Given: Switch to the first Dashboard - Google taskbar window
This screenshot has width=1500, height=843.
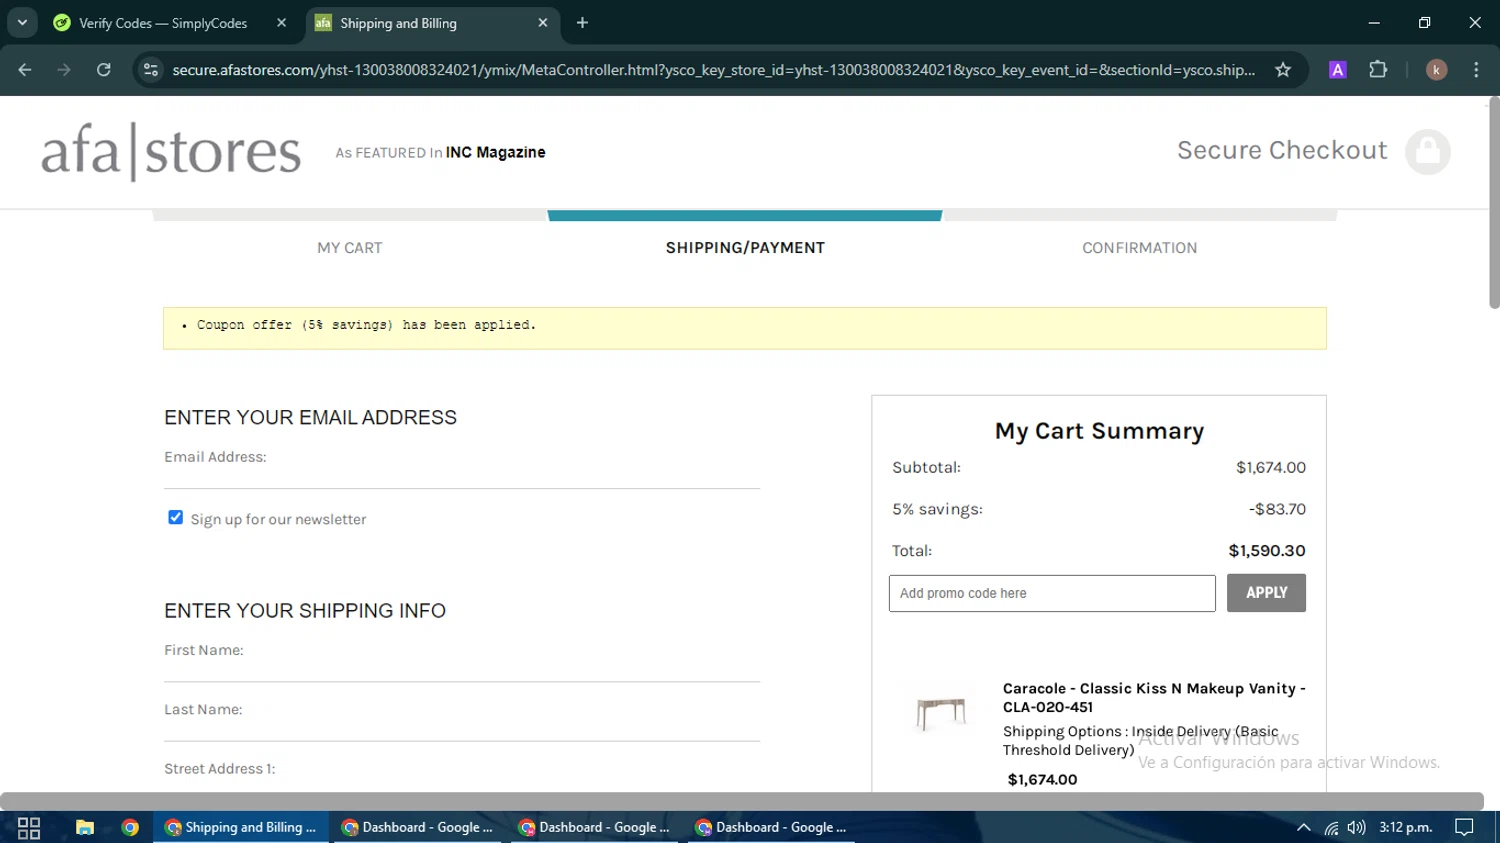Looking at the screenshot, I should click(418, 827).
